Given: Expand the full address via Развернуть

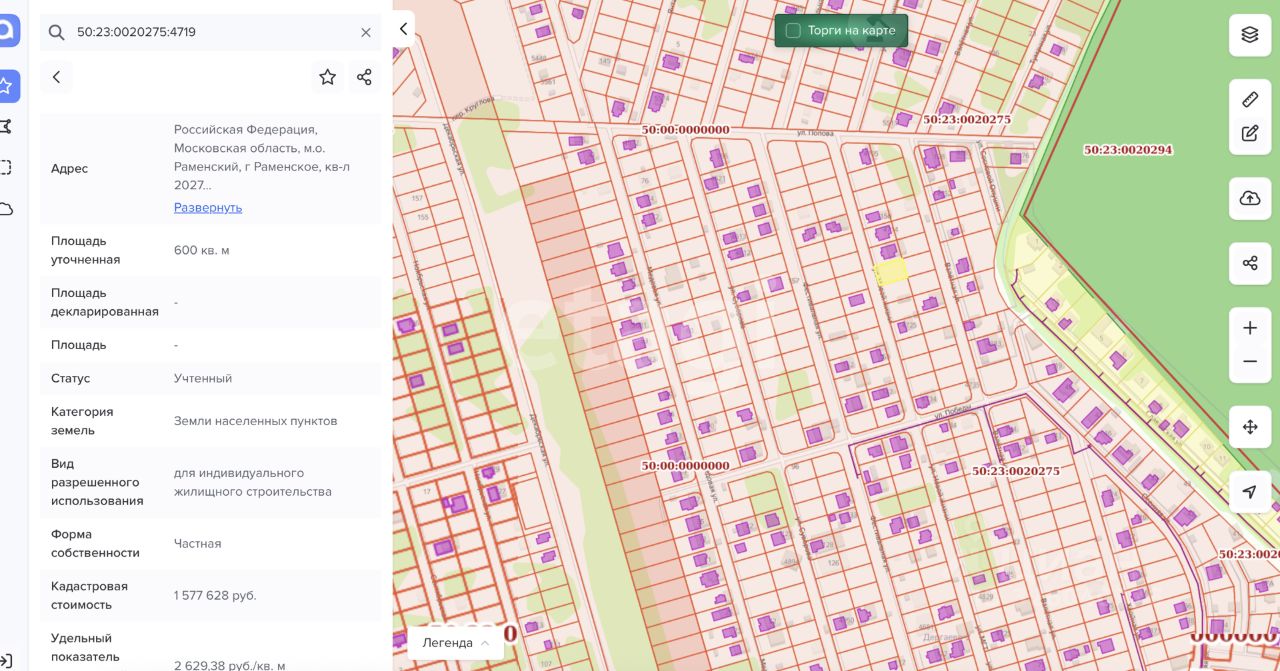Looking at the screenshot, I should pyautogui.click(x=208, y=207).
